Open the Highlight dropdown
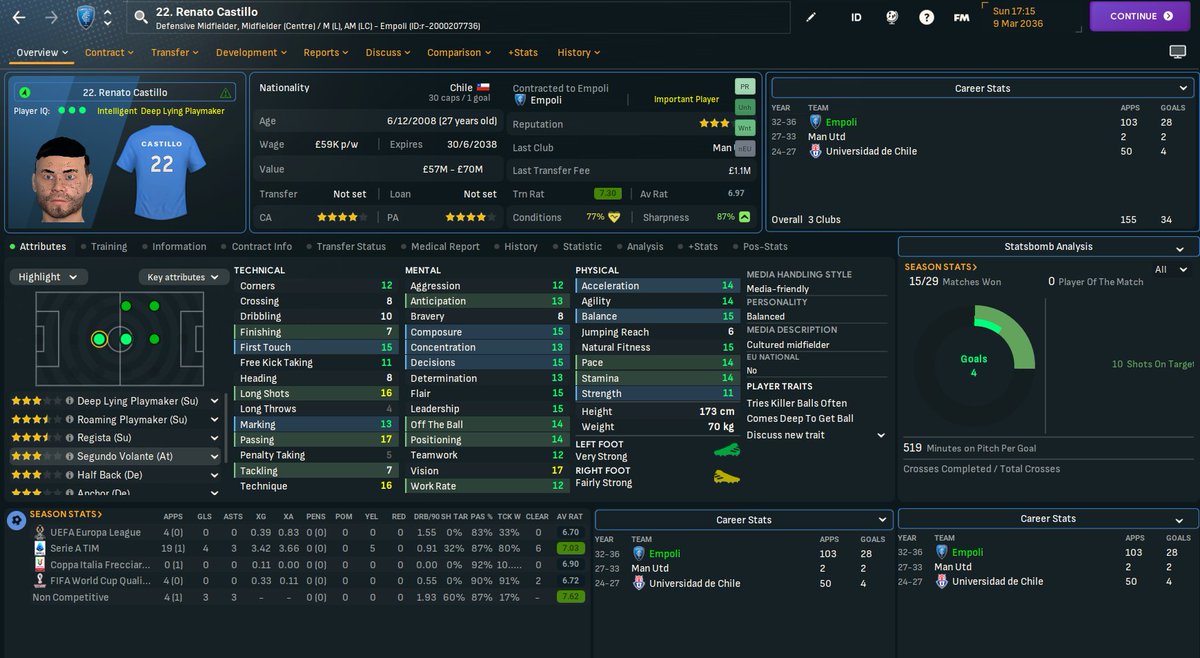 (x=48, y=277)
